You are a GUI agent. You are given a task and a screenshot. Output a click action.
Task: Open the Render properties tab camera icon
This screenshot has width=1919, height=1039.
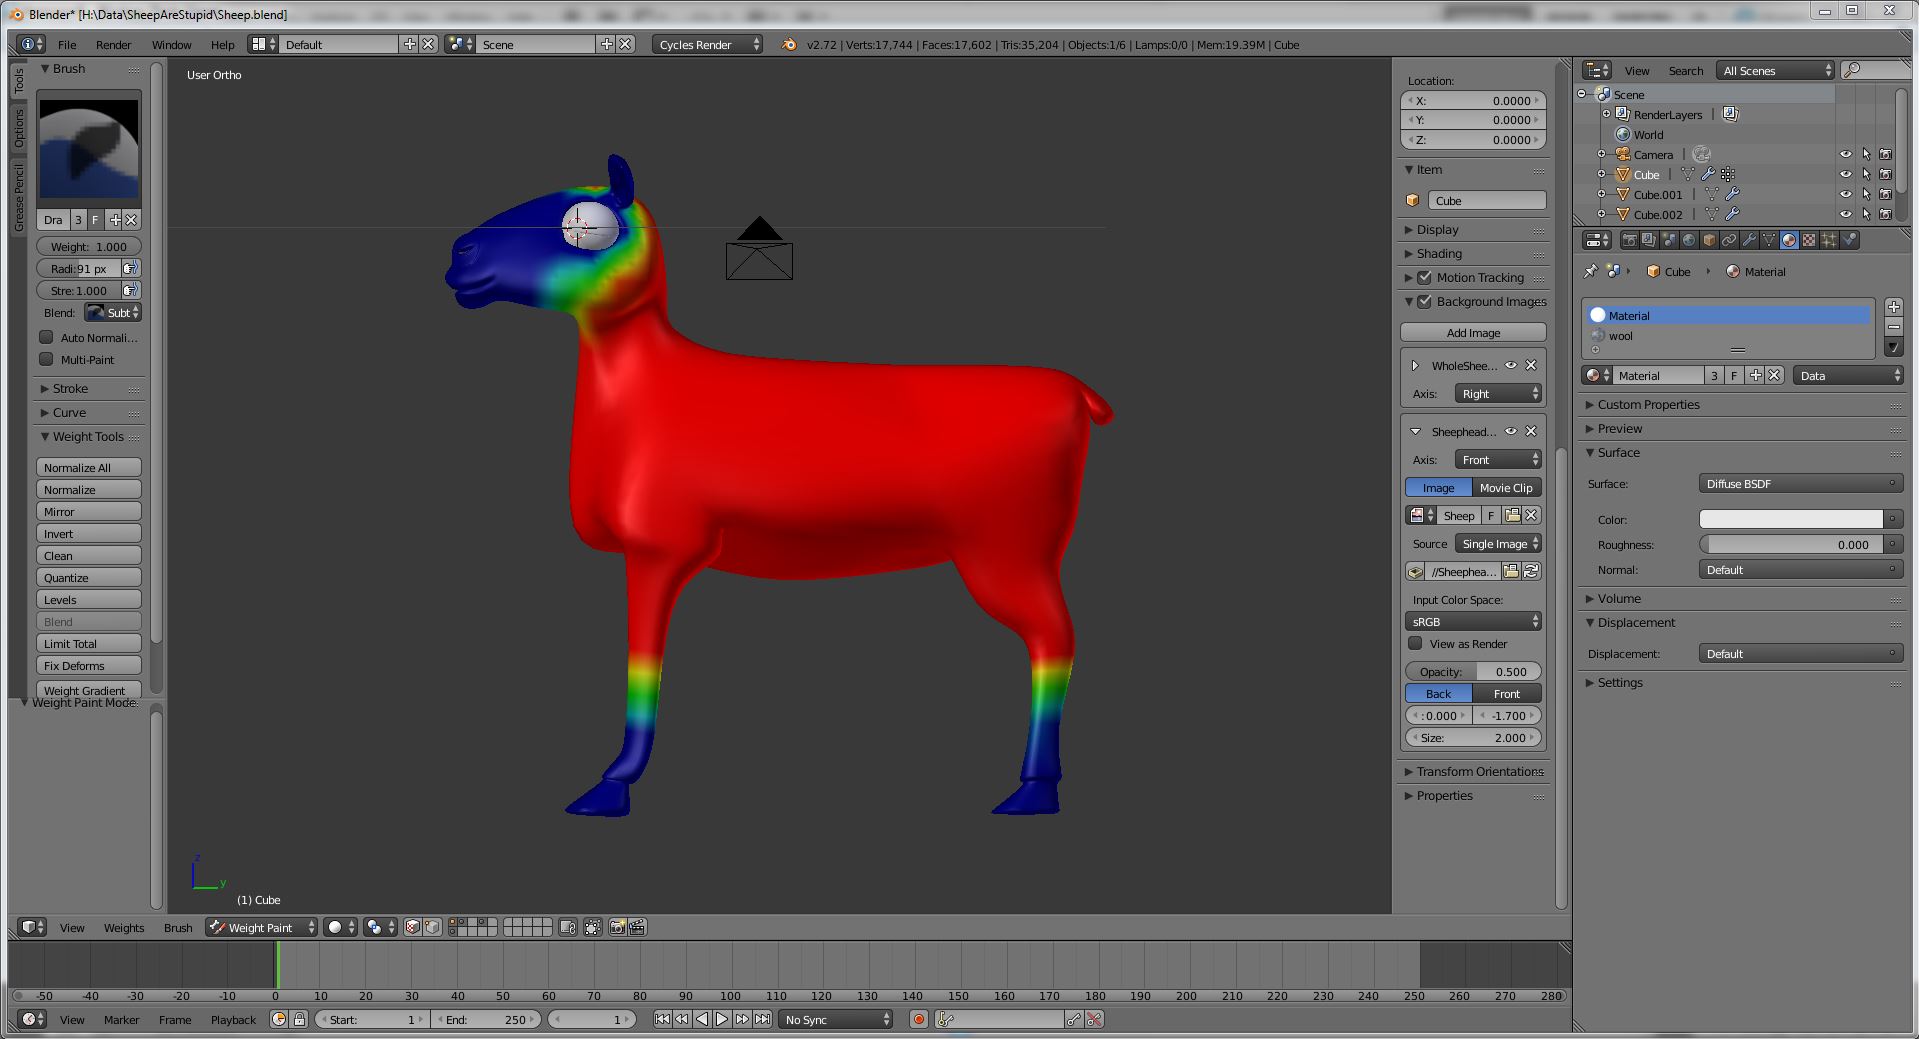(1630, 240)
